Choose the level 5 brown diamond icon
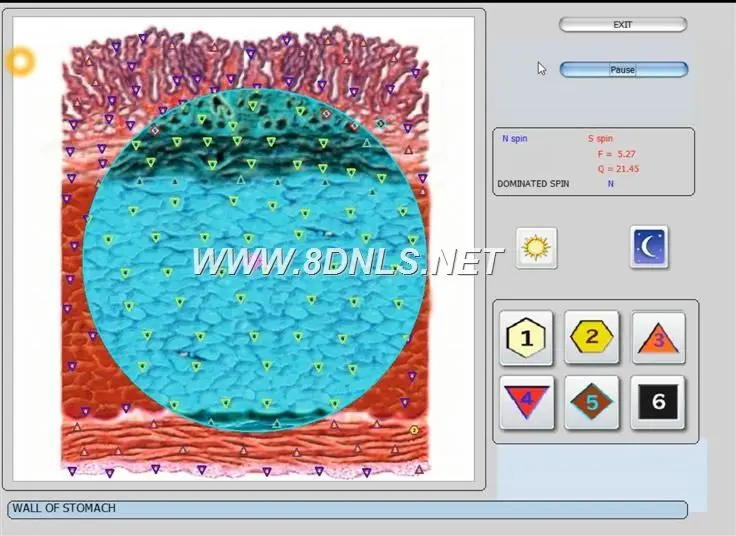736x536 pixels. click(591, 402)
